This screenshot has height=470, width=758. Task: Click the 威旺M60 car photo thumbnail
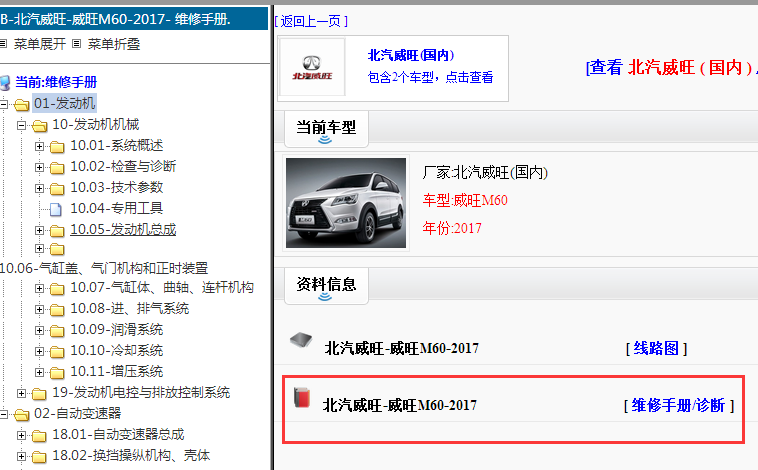pos(346,203)
